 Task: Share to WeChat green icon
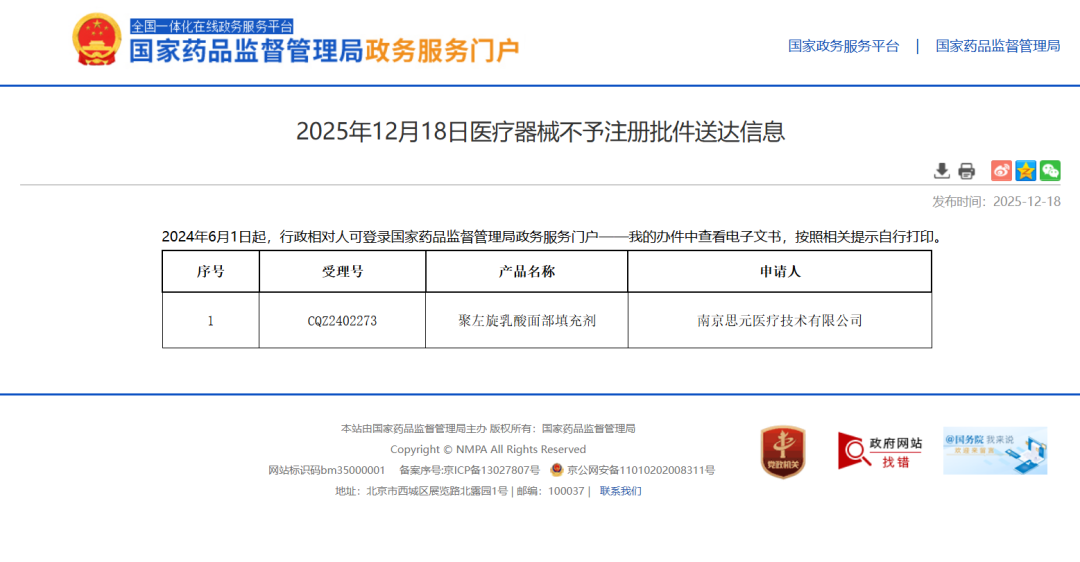point(1050,171)
